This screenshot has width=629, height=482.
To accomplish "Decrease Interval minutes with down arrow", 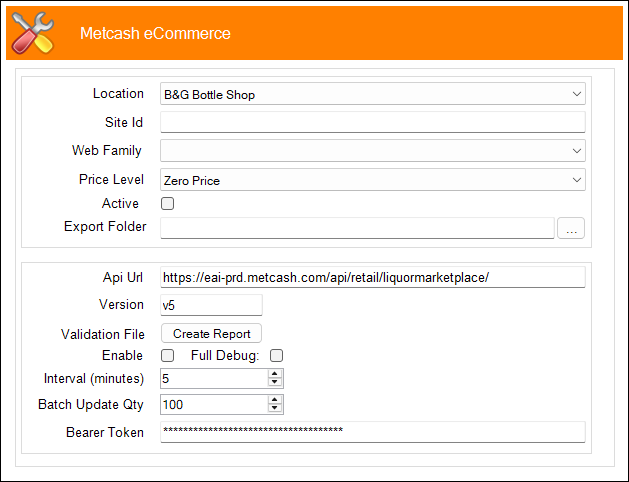I will coord(275,383).
